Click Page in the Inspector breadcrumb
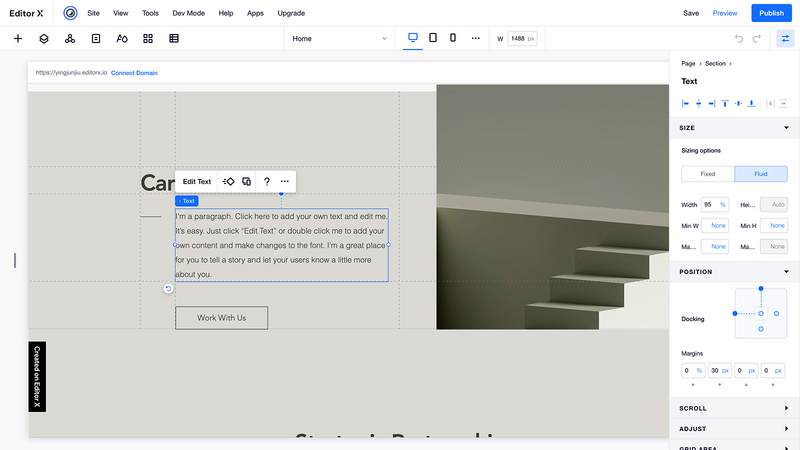The width and height of the screenshot is (800, 450). (688, 64)
